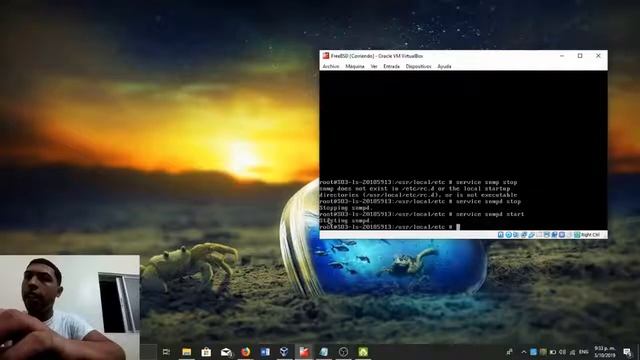Click the battery icon in the system tray

(x=553, y=352)
